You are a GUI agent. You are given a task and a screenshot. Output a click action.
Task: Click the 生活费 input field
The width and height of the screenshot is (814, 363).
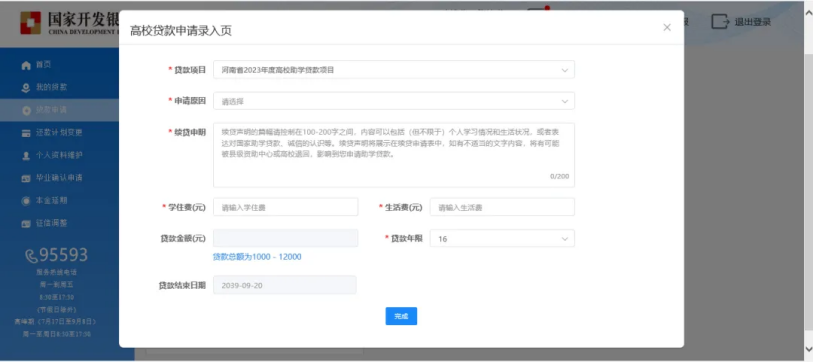(502, 207)
